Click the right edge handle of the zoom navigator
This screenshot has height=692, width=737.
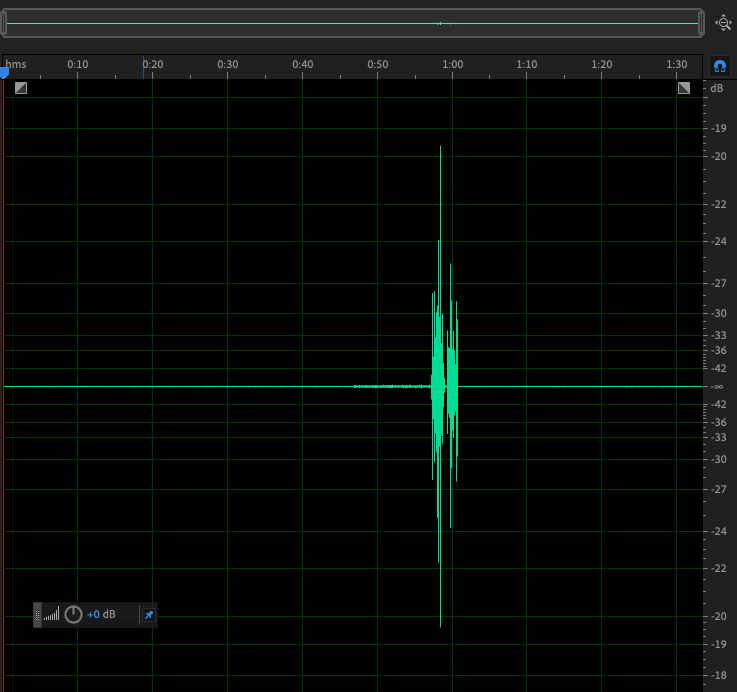point(701,22)
